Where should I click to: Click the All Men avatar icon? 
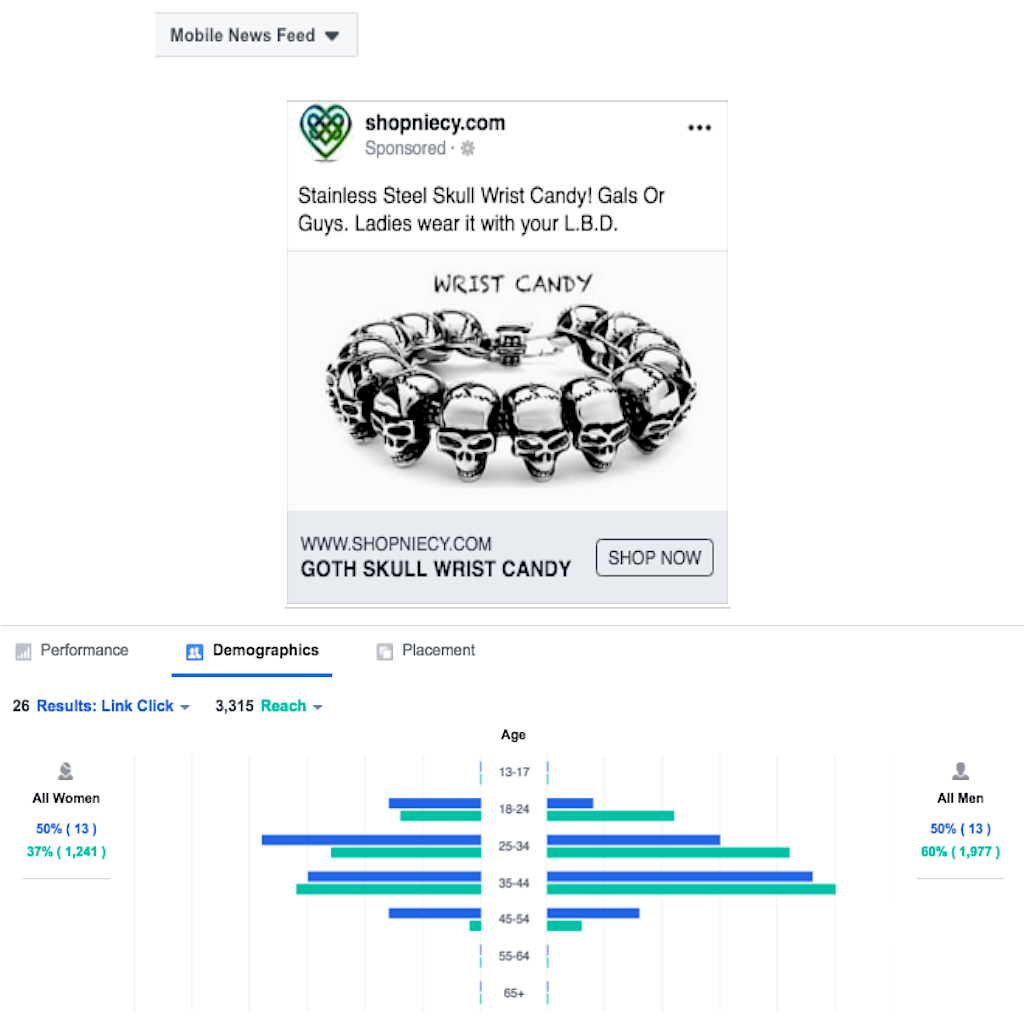point(960,772)
